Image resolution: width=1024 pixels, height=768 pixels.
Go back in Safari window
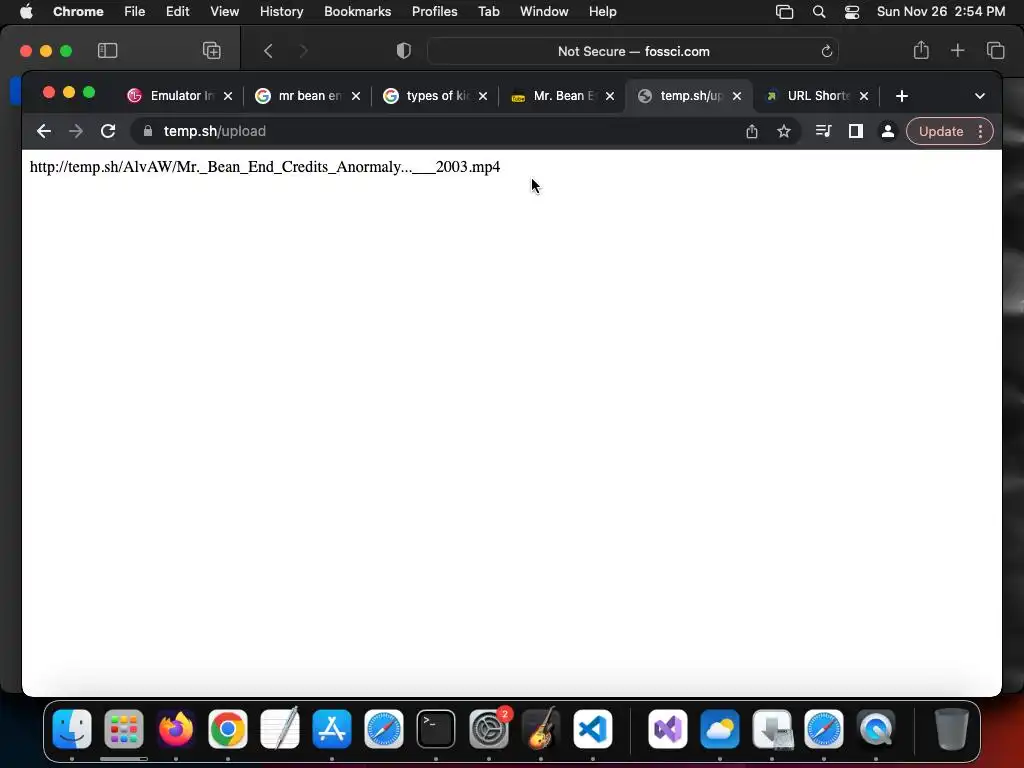[268, 51]
